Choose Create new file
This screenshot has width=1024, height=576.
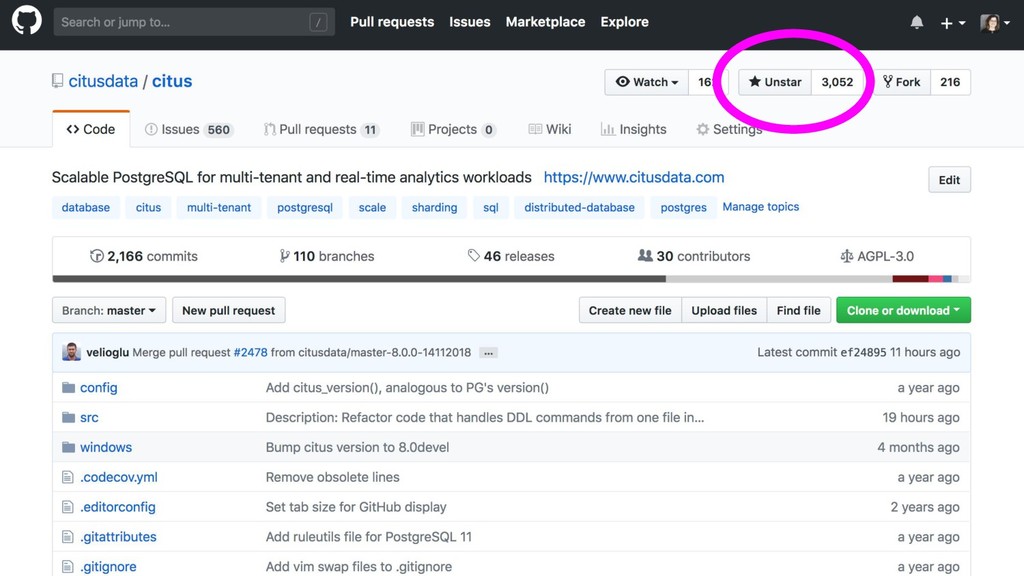point(630,310)
